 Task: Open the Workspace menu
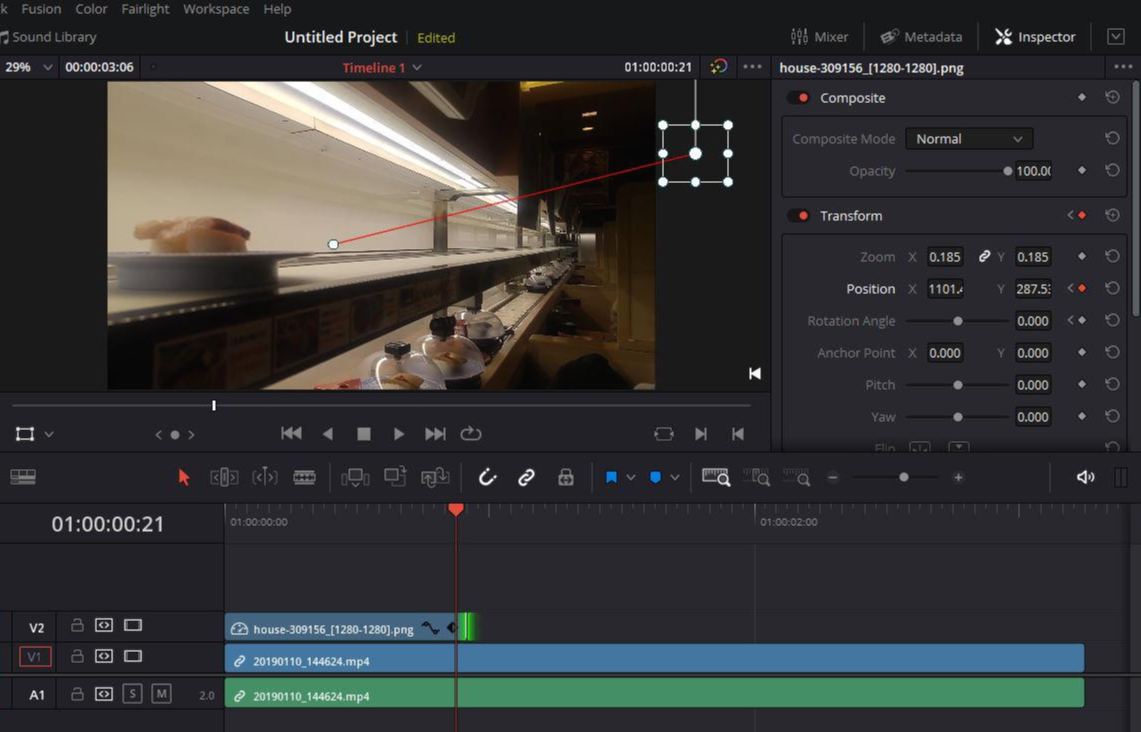tap(216, 9)
